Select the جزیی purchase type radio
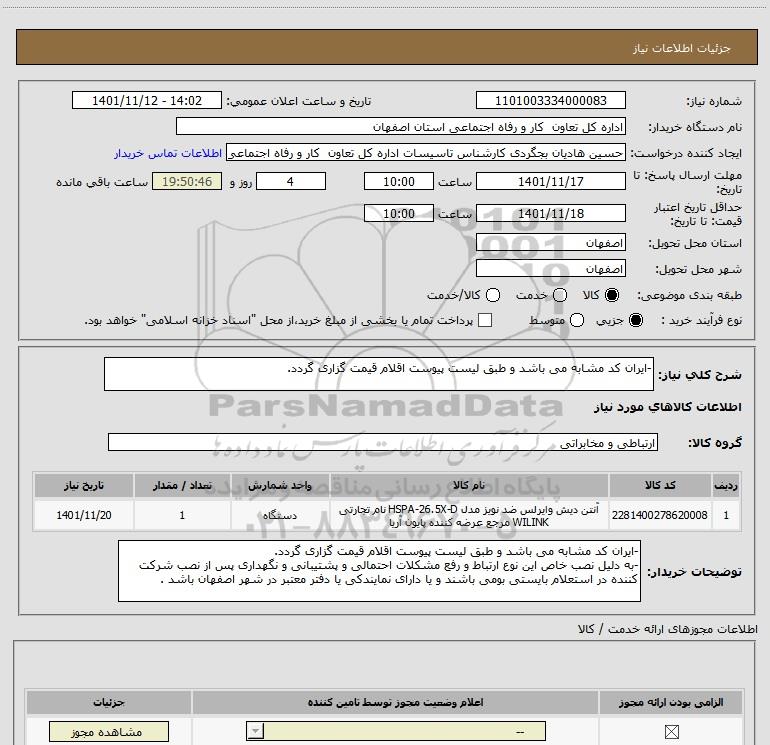Viewport: 770px width, 745px height. coord(636,320)
